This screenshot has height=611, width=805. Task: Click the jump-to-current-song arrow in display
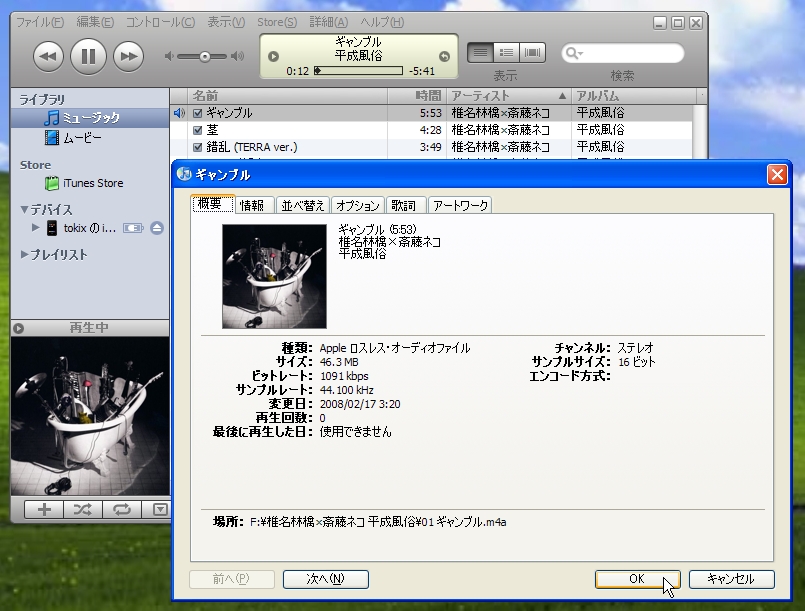(445, 56)
